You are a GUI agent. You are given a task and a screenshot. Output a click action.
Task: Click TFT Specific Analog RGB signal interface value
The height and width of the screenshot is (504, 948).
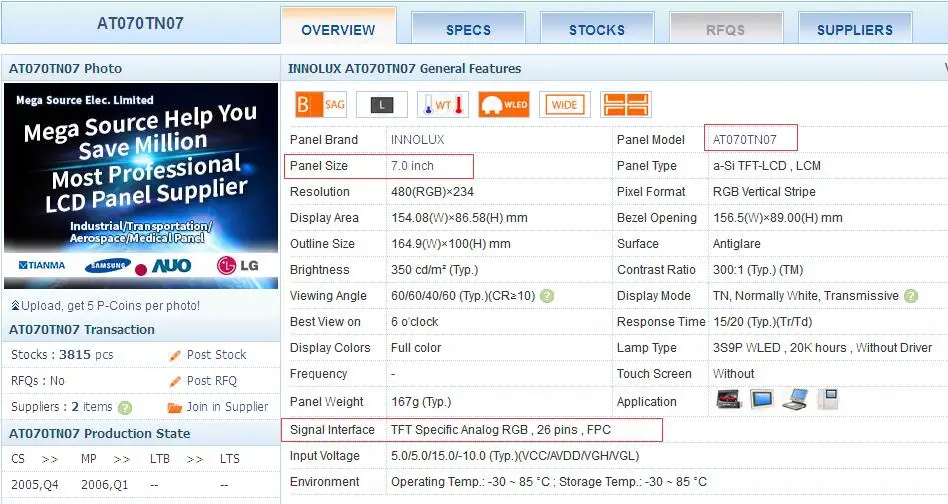(501, 430)
